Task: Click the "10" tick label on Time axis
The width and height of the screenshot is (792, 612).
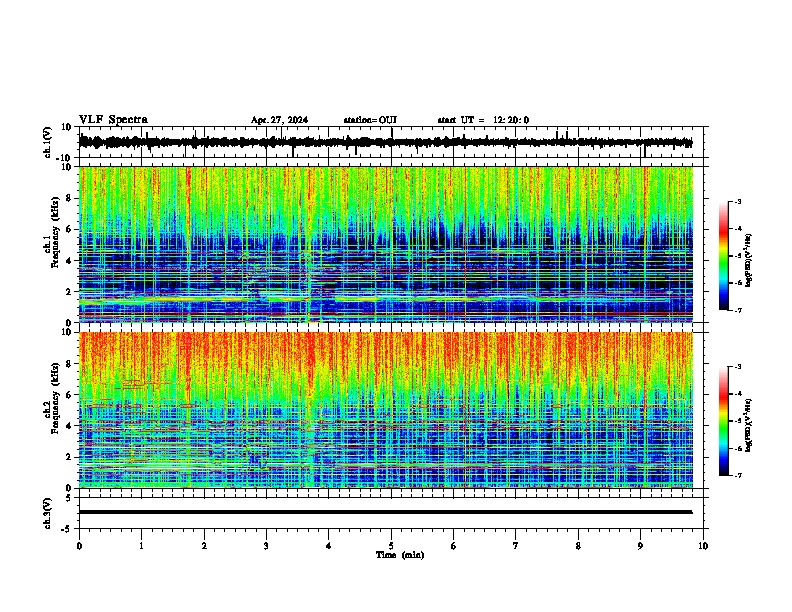Action: [x=703, y=546]
